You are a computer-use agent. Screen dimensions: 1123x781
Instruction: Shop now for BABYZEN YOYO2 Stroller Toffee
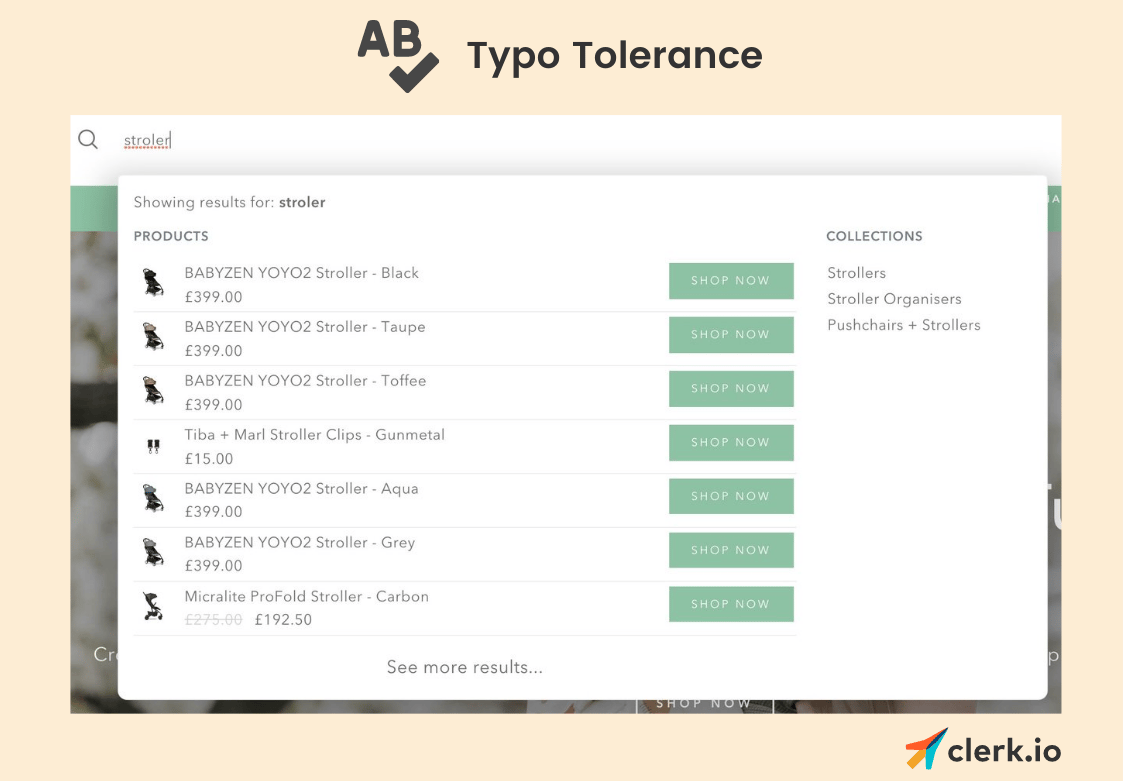coord(731,388)
